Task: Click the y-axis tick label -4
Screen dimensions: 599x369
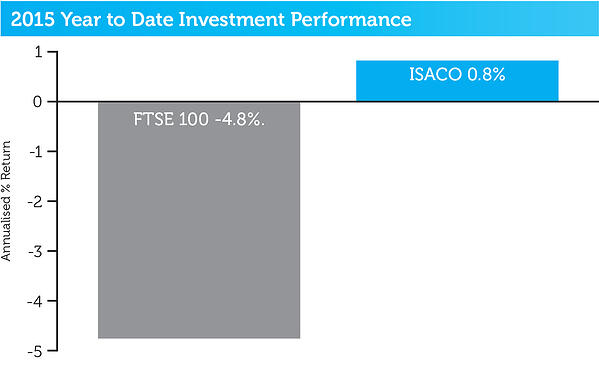Action: [x=35, y=301]
